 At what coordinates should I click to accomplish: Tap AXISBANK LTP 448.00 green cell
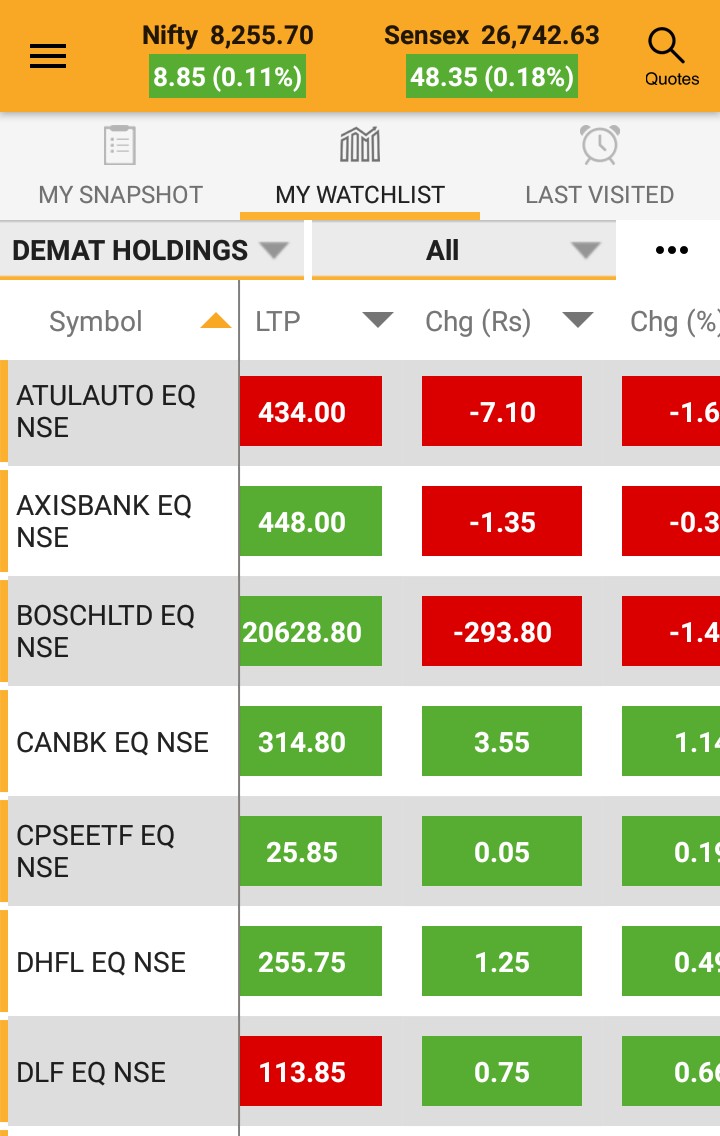tap(311, 522)
